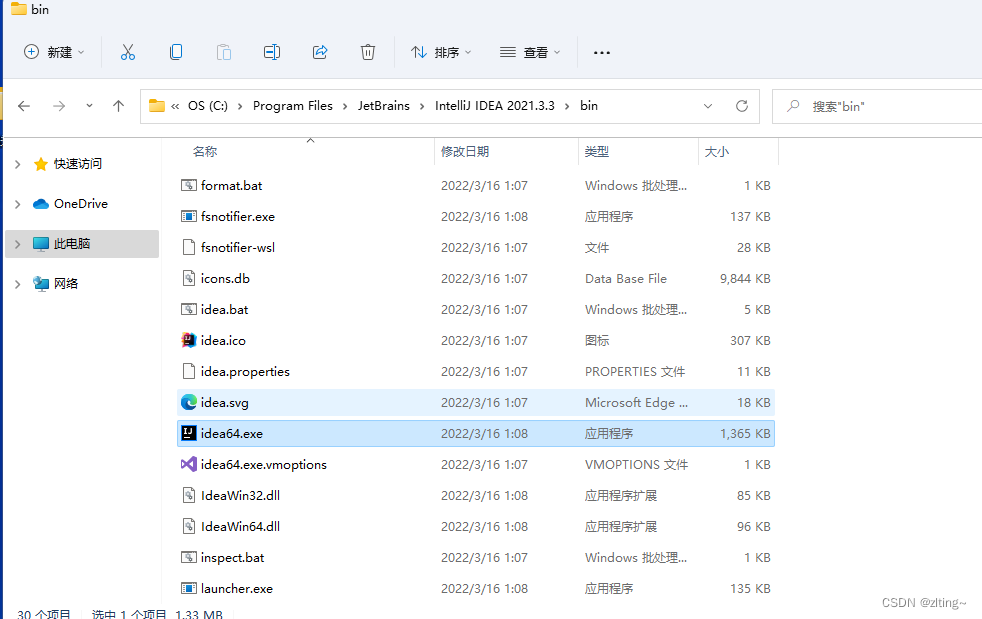Image resolution: width=982 pixels, height=619 pixels.
Task: Open 网络 in navigation pane
Action: pyautogui.click(x=66, y=284)
